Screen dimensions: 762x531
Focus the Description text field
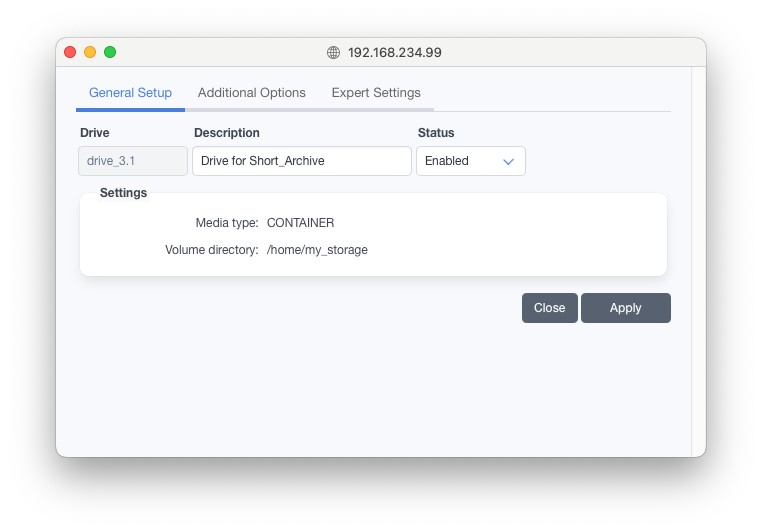pos(301,161)
